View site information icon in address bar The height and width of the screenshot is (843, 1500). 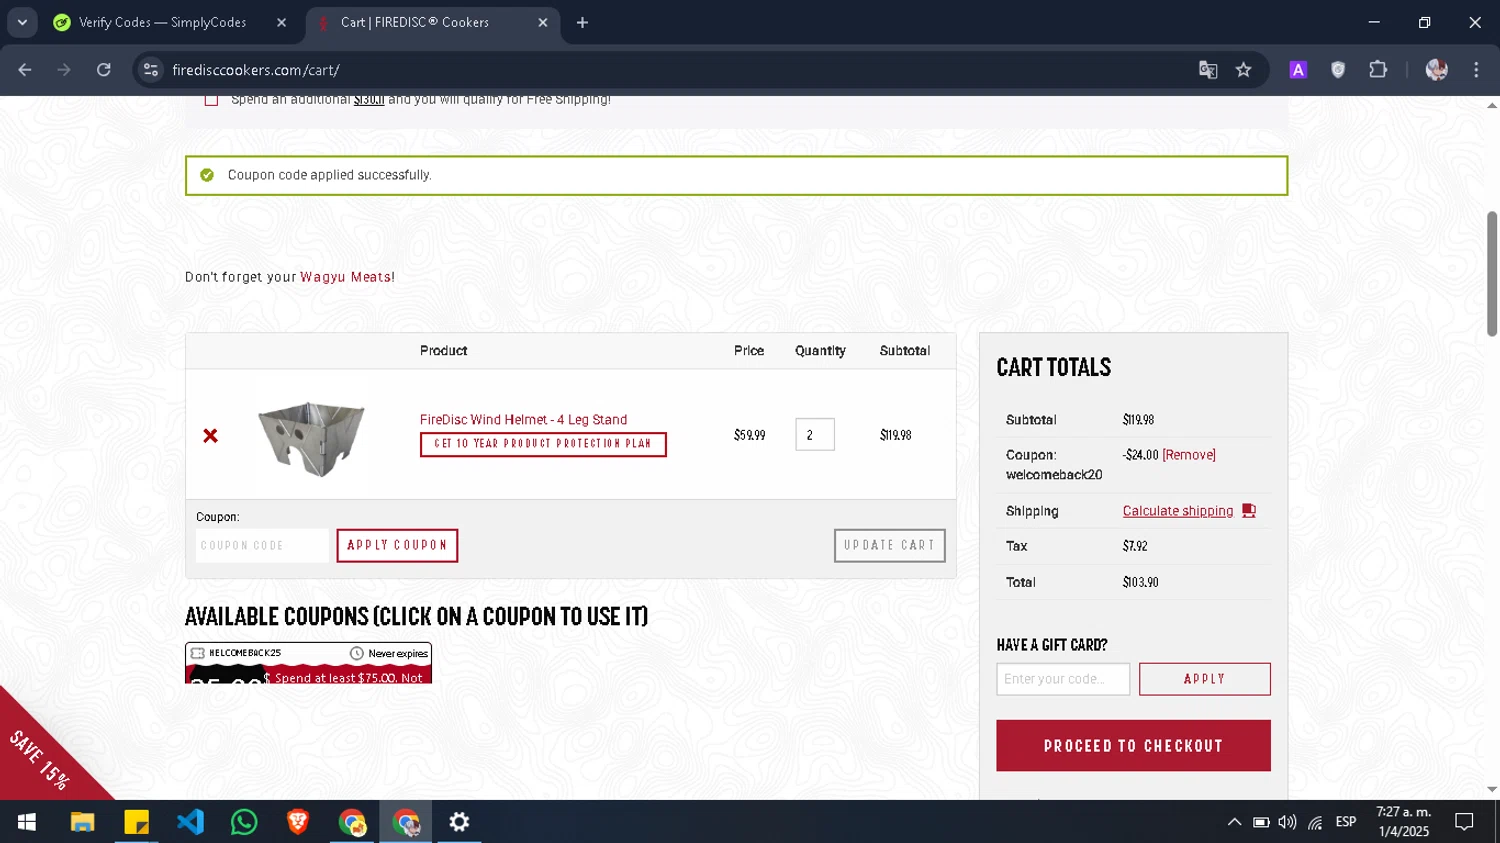coord(151,70)
